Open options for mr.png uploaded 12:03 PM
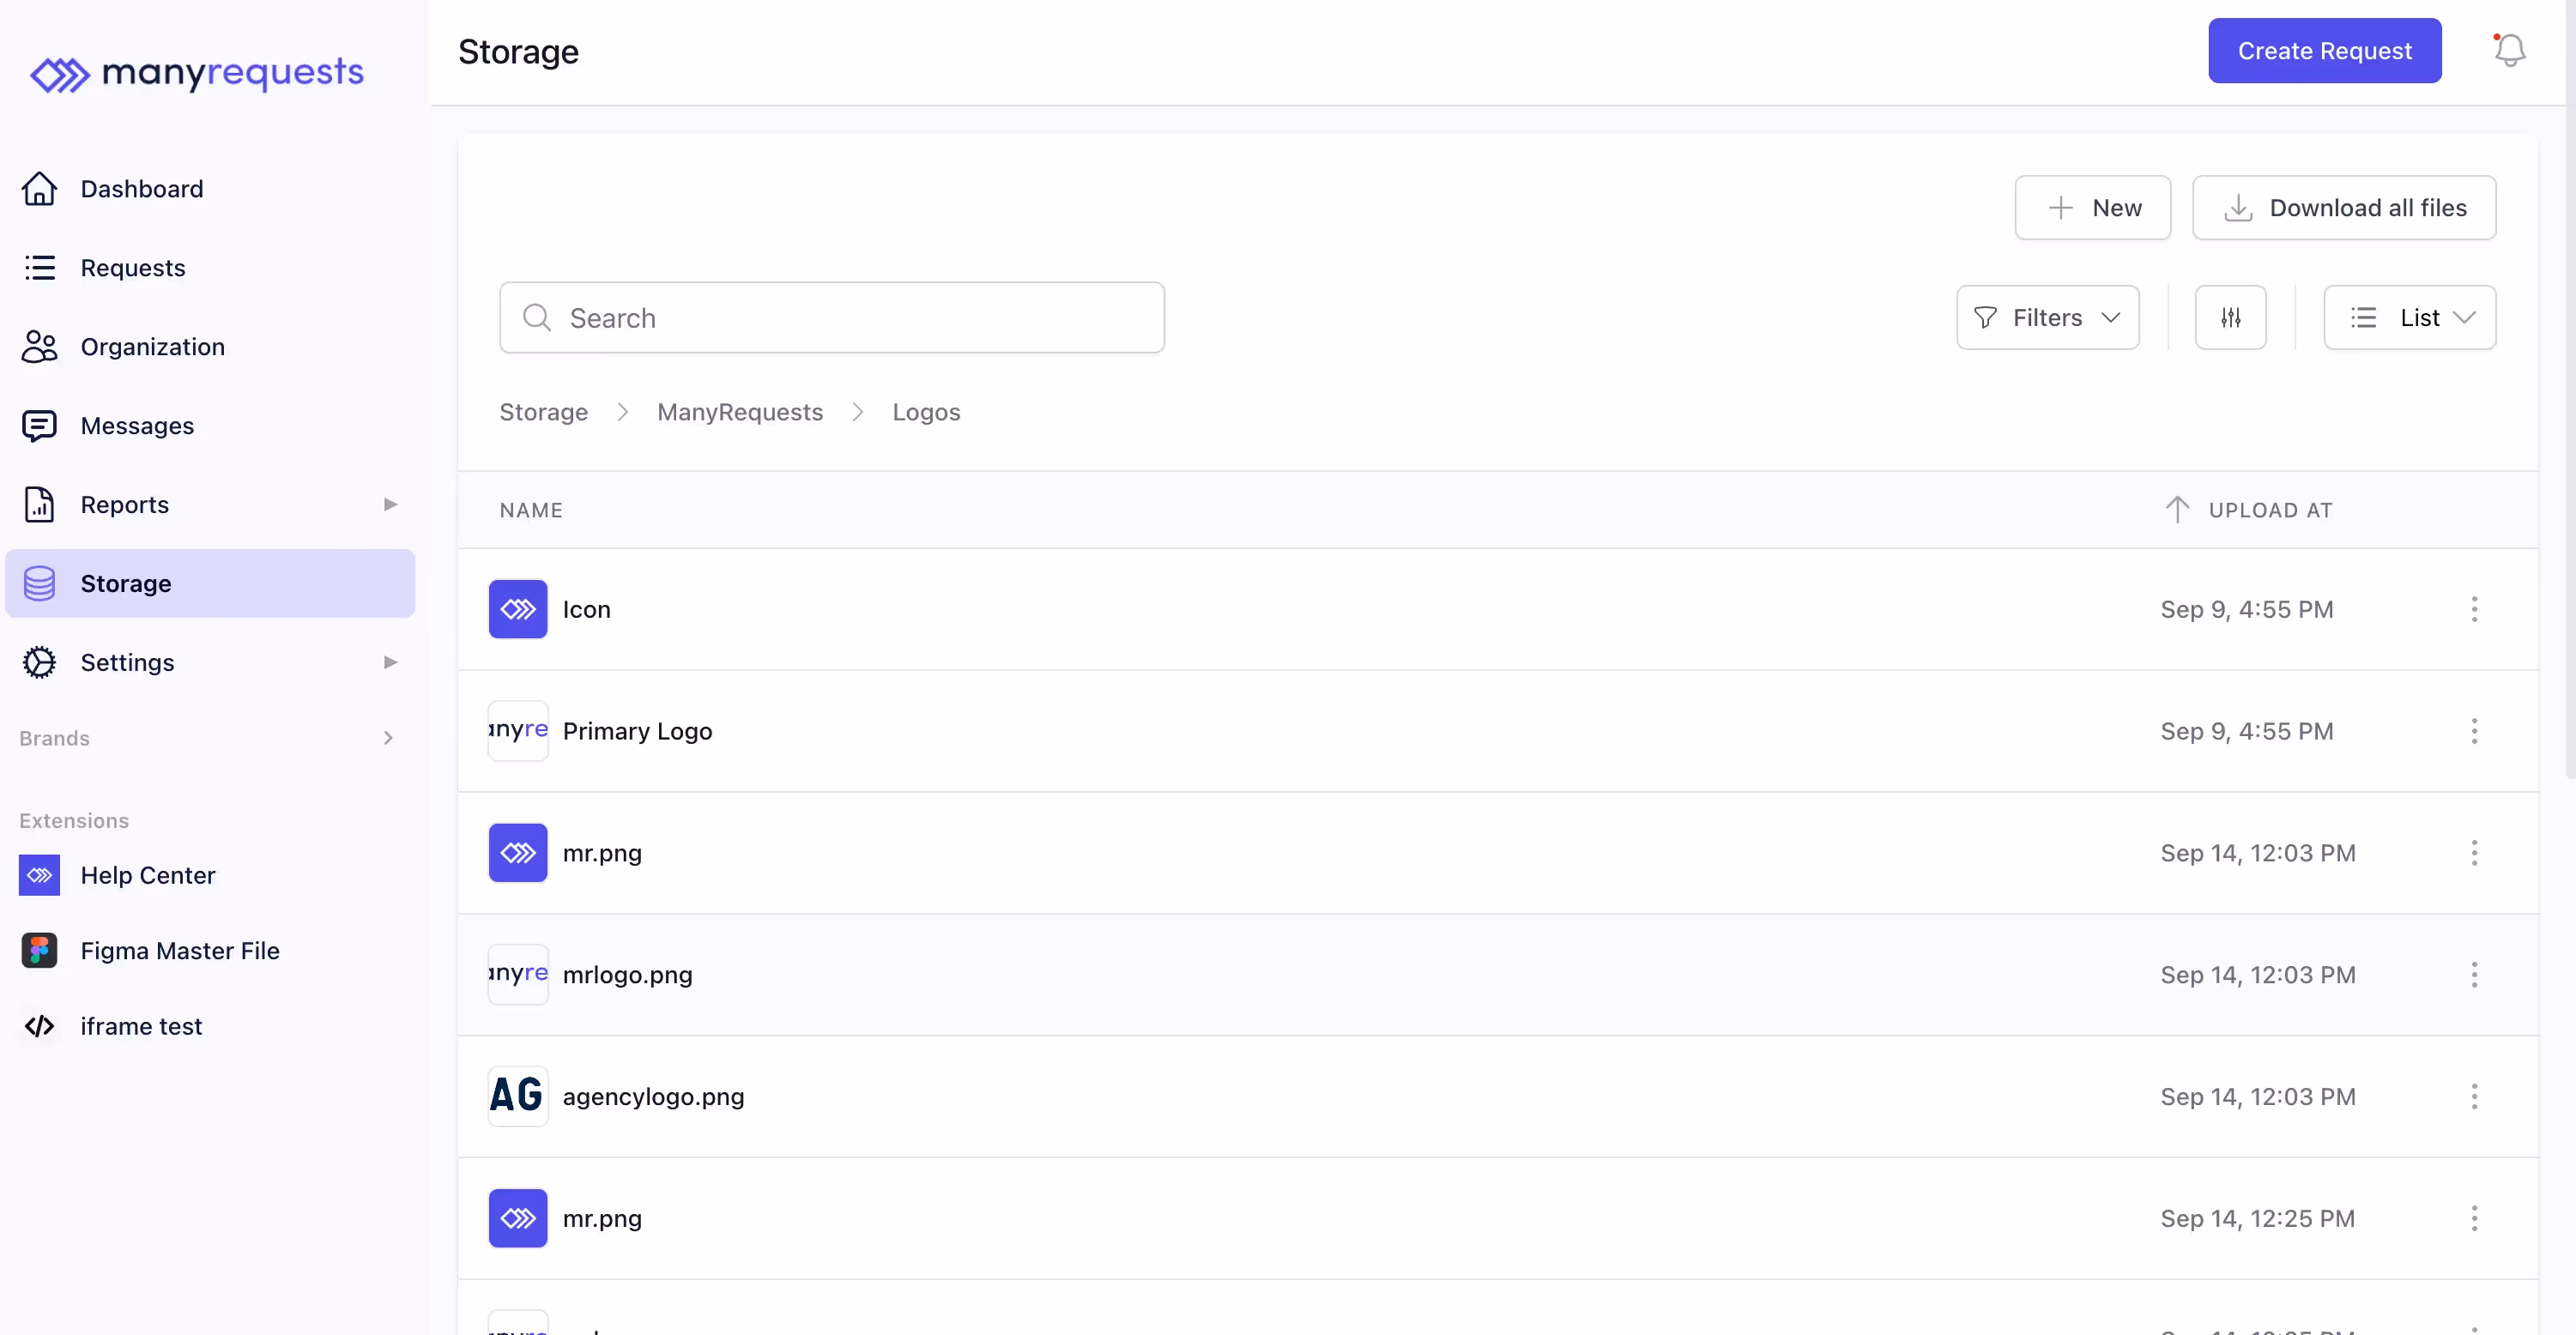The height and width of the screenshot is (1335, 2576). click(2474, 854)
